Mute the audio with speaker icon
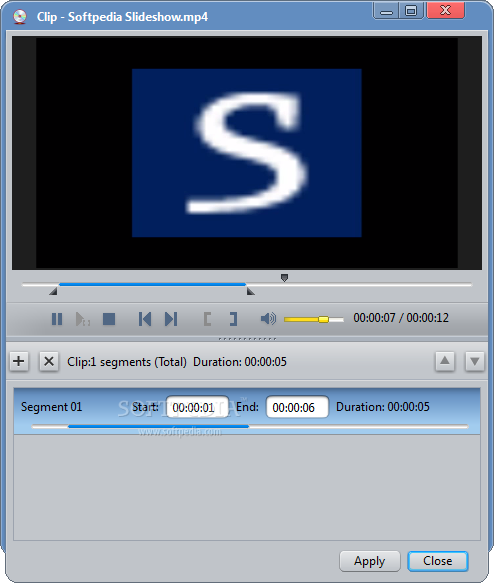Image resolution: width=494 pixels, height=583 pixels. click(268, 319)
